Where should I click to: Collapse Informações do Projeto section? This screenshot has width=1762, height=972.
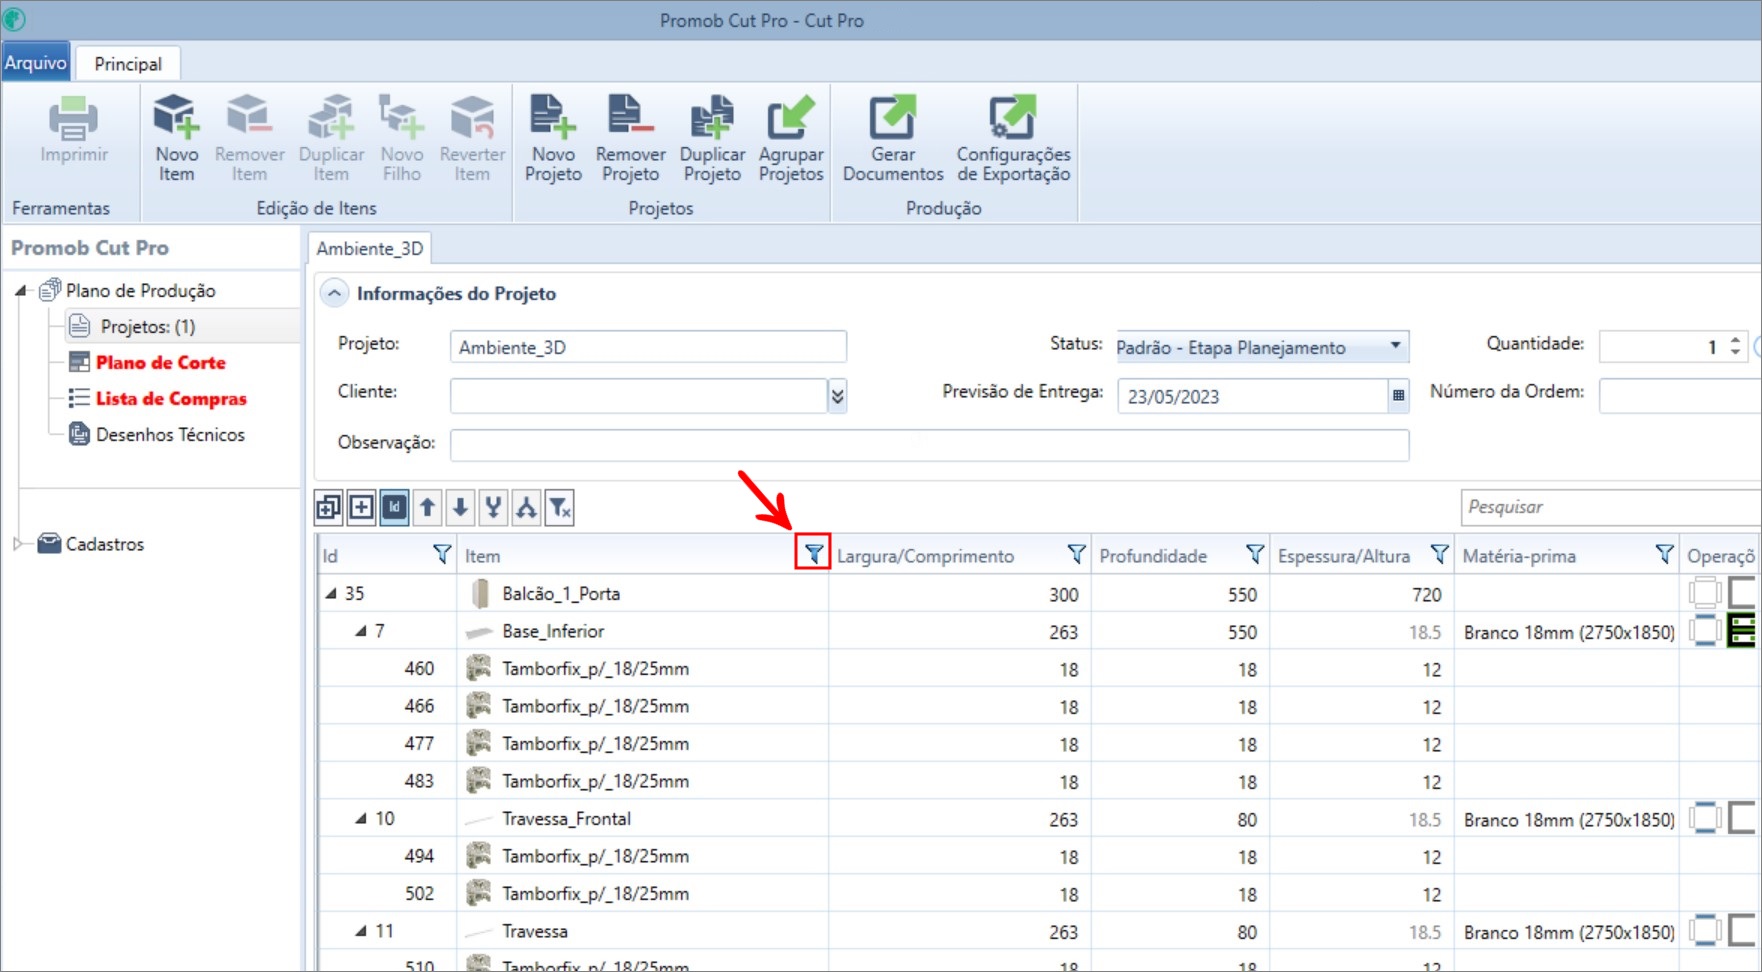334,293
